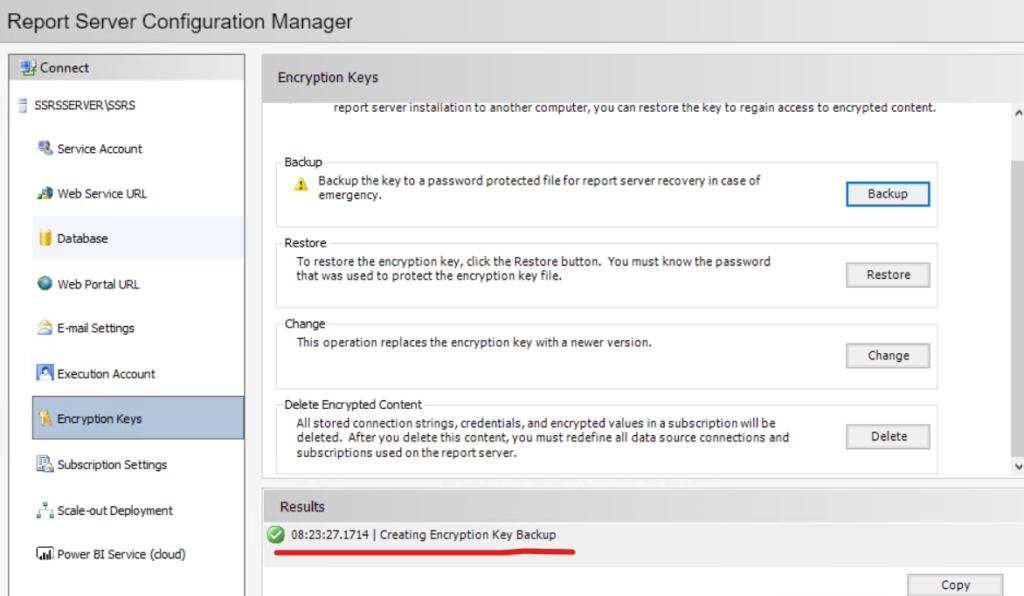Open the Web Service URL page

[102, 194]
